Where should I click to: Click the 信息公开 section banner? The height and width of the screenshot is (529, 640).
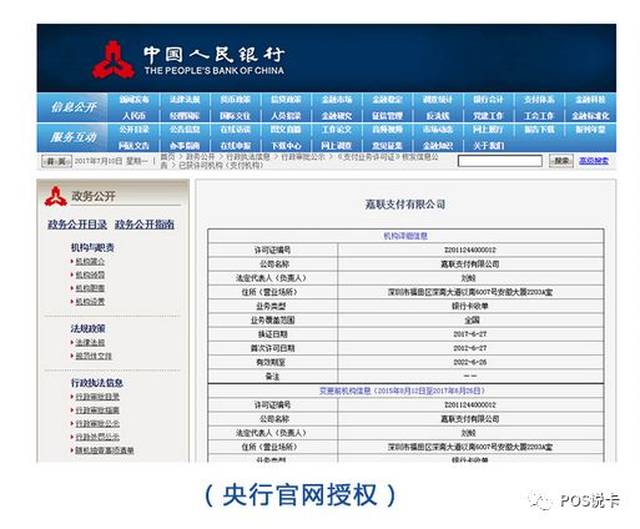(x=73, y=107)
